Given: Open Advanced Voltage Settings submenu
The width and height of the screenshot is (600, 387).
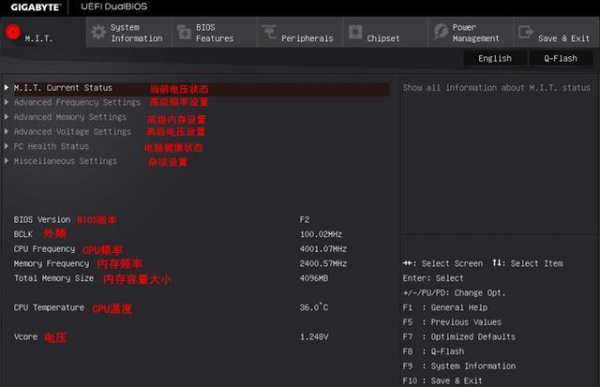Looking at the screenshot, I should [72, 132].
